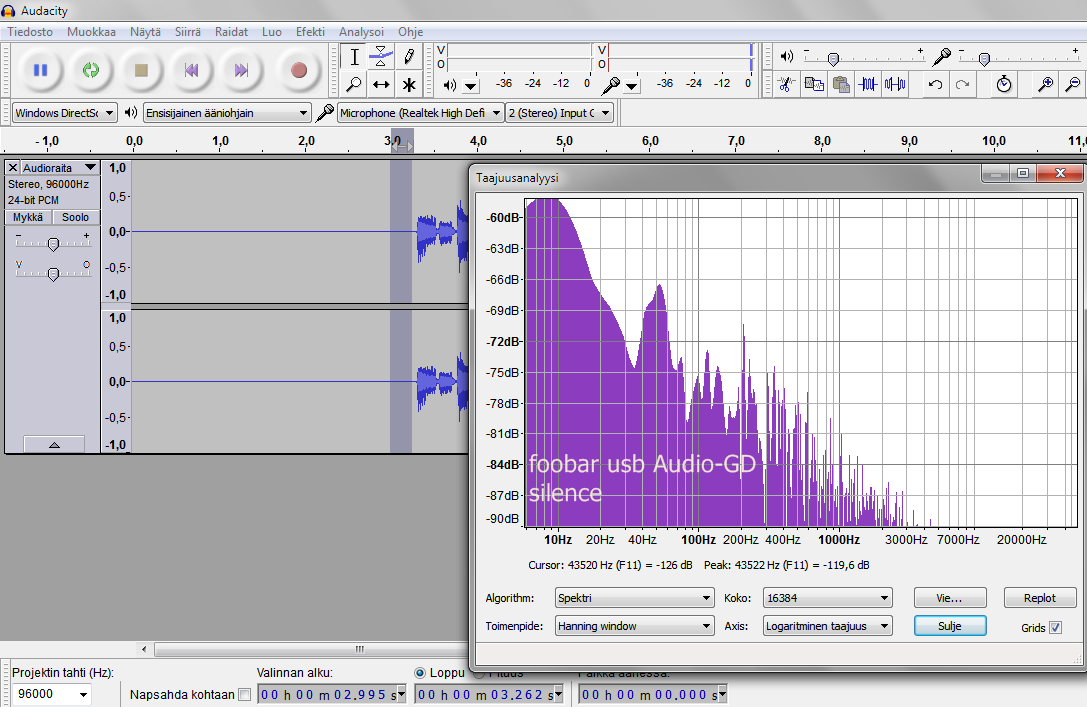Image resolution: width=1087 pixels, height=707 pixels.
Task: Open the Efekti menu
Action: 310,32
